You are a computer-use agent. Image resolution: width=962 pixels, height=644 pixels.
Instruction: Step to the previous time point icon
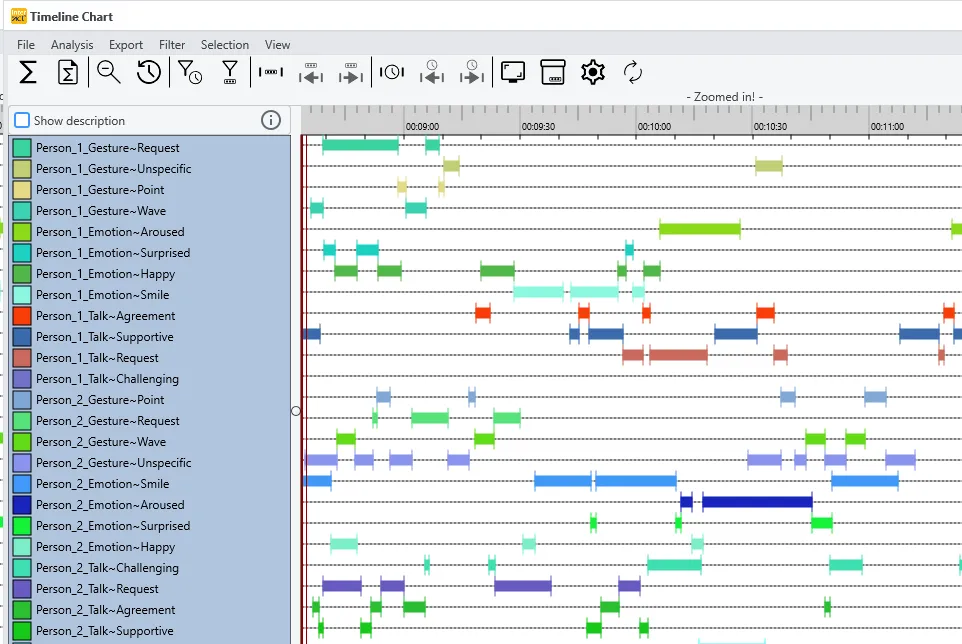coord(431,72)
